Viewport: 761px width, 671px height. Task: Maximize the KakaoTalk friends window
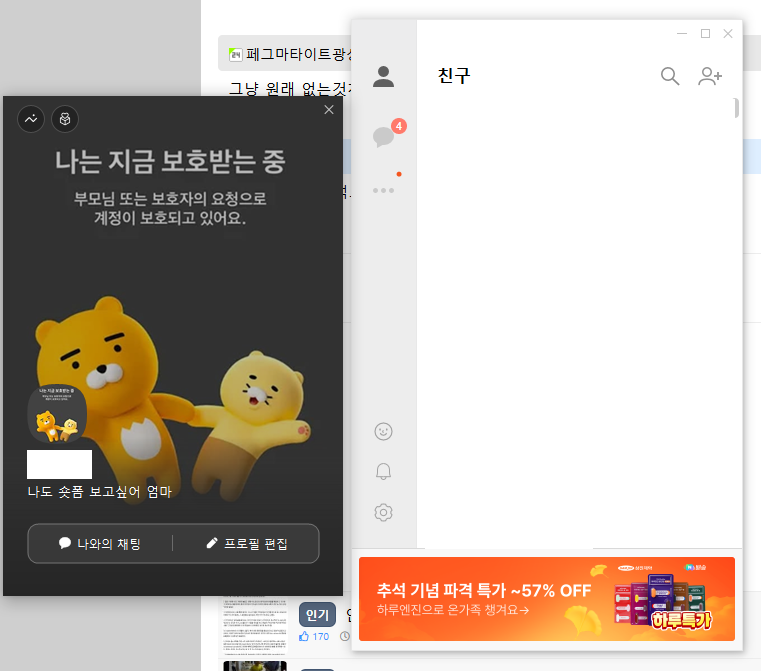pos(705,33)
